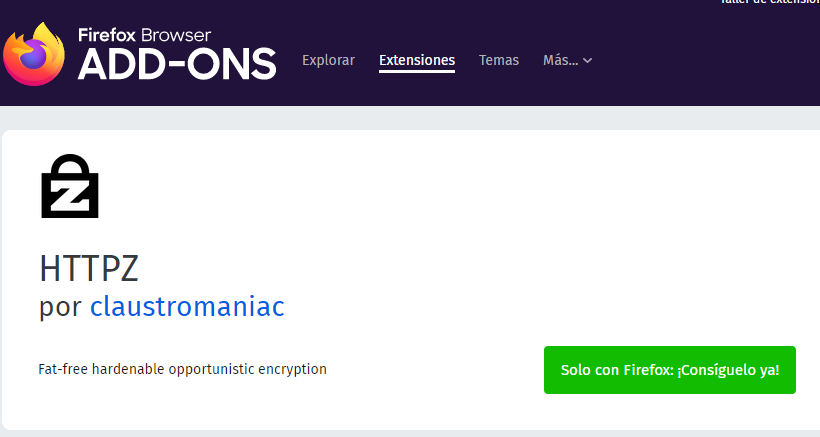Click the underline beneath Extensiones
This screenshot has height=437, width=820.
point(417,71)
